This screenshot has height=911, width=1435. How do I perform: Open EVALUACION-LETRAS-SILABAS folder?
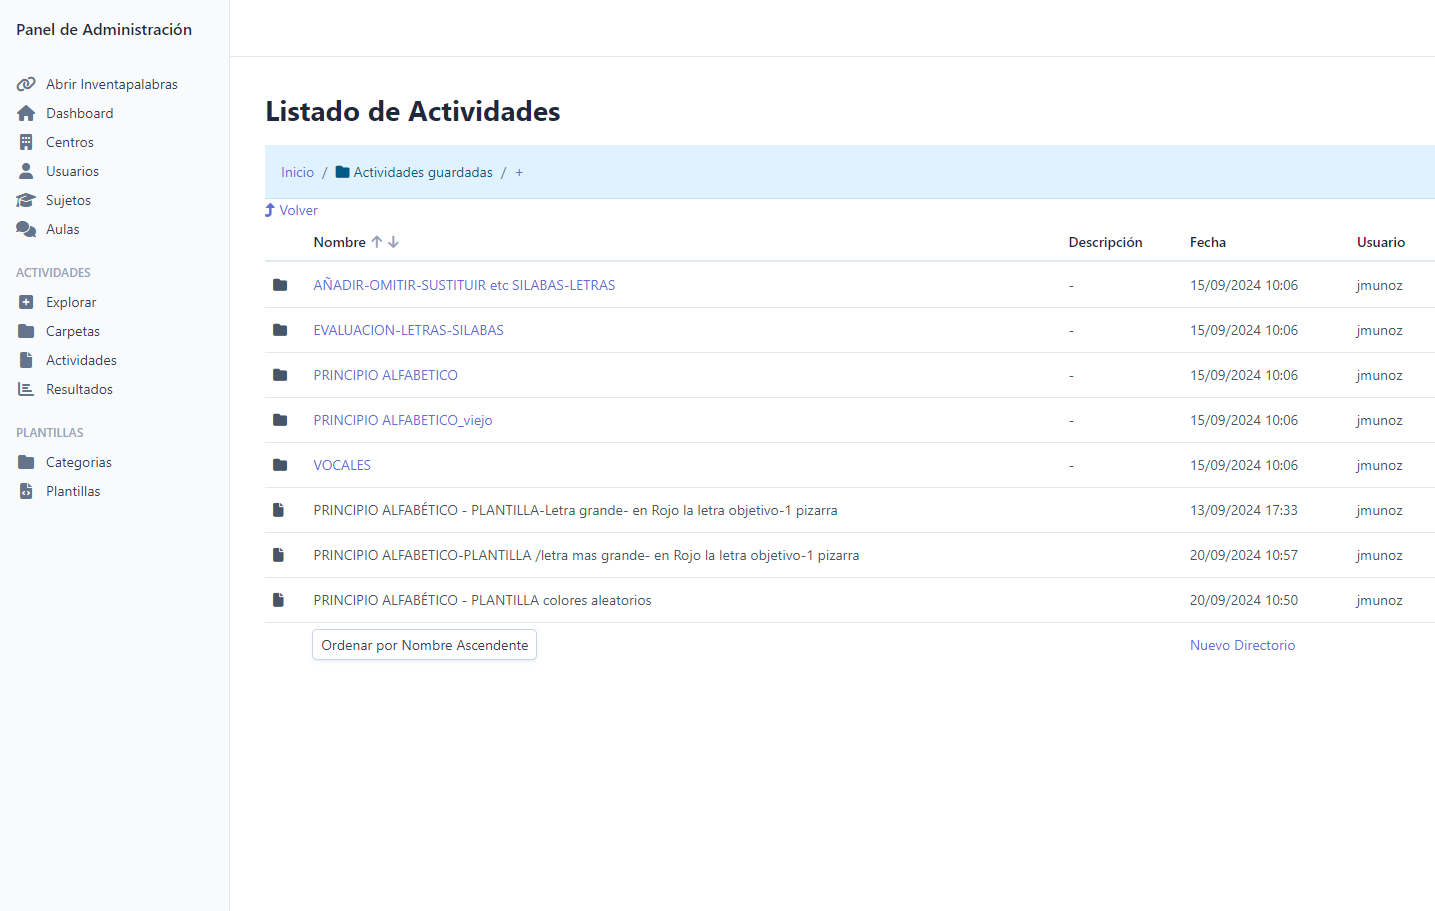pyautogui.click(x=408, y=330)
